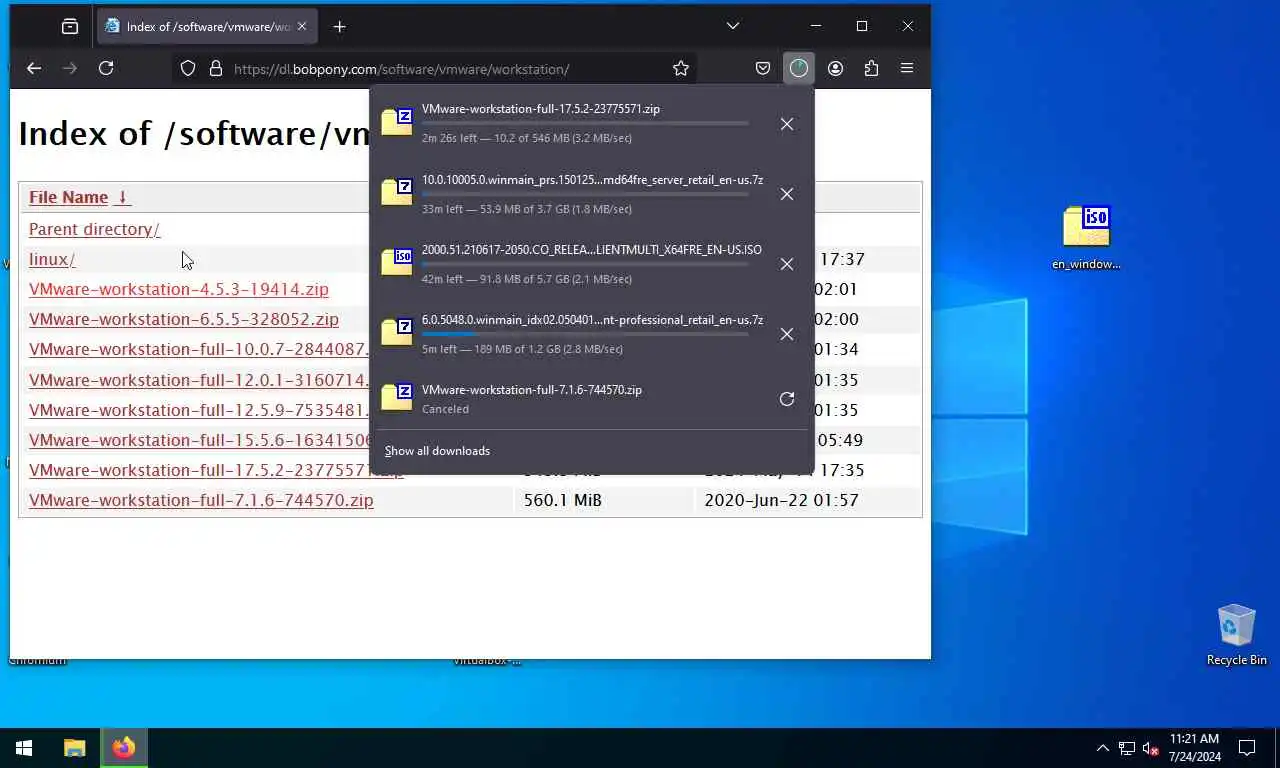Click the canceled 7.1.6 zip file icon
Viewport: 1280px width, 768px height.
point(397,397)
